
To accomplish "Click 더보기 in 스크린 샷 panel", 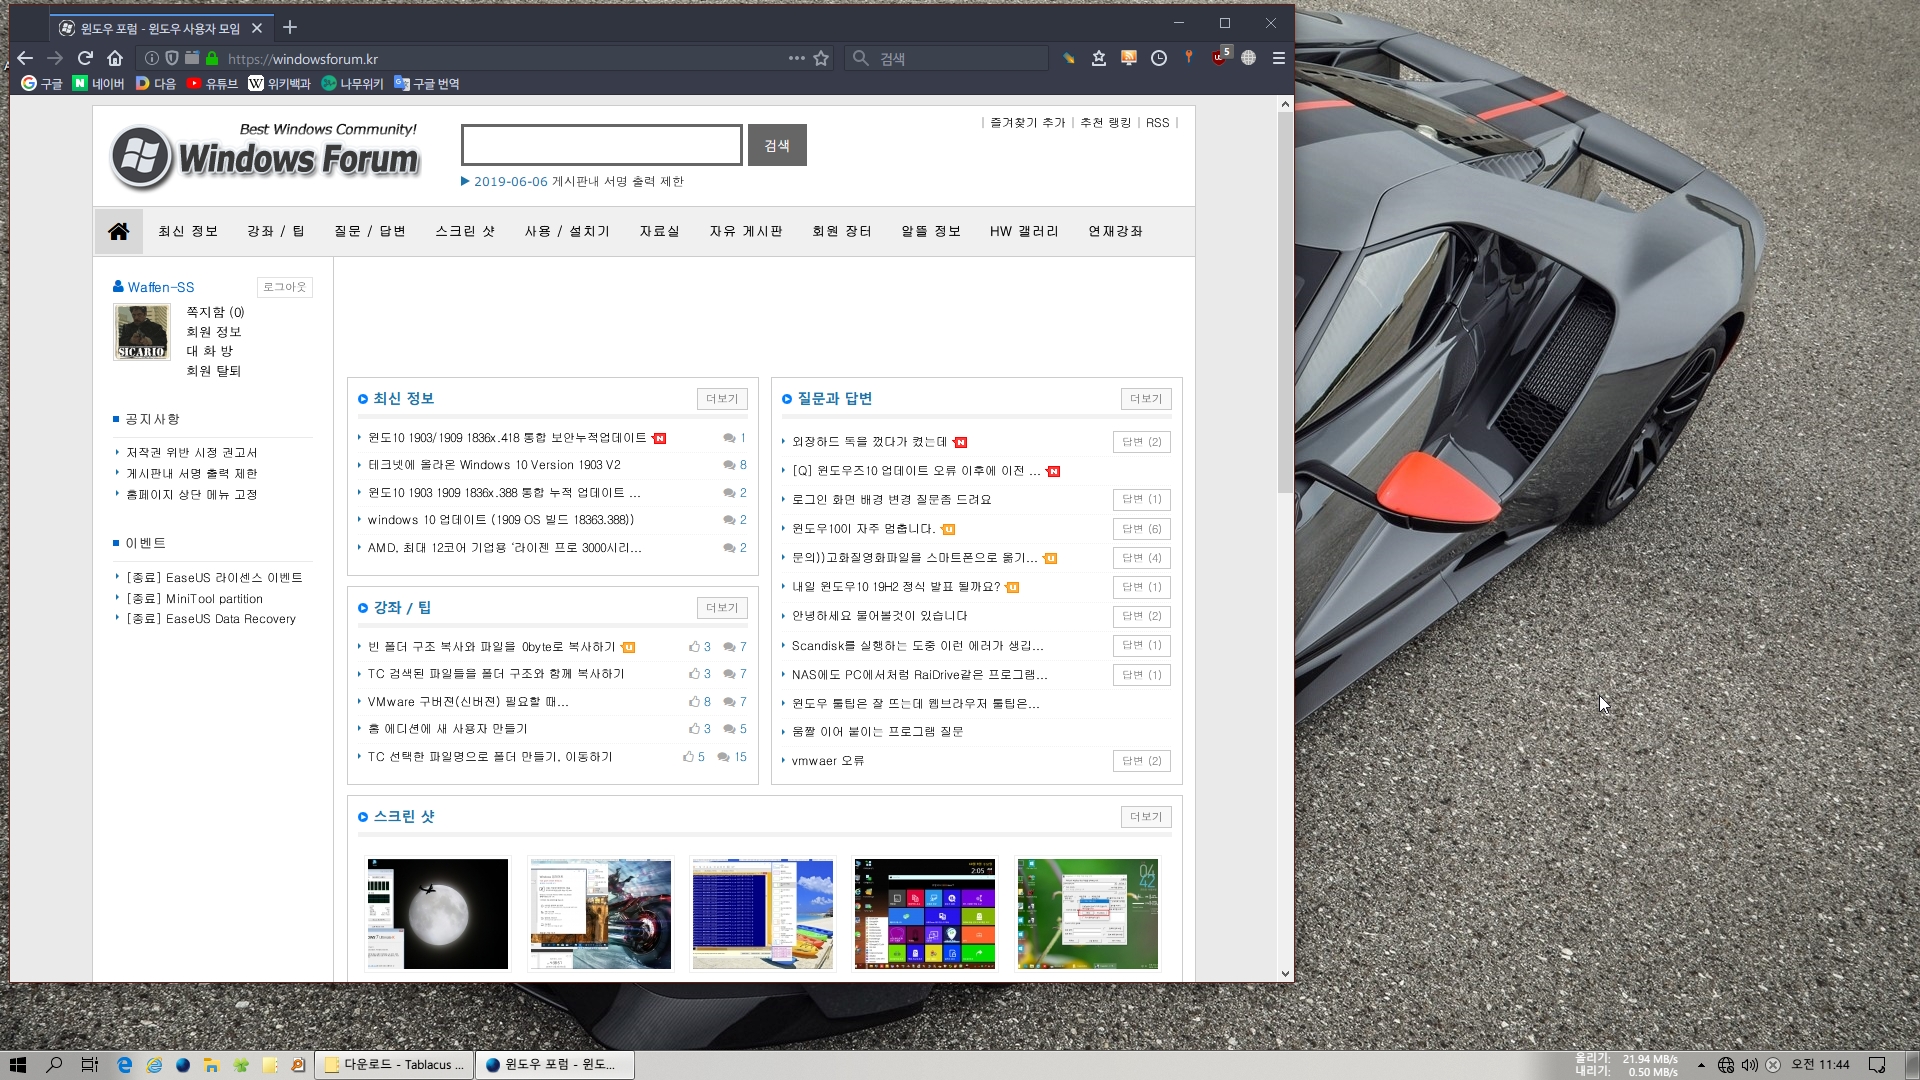I will [x=1145, y=817].
